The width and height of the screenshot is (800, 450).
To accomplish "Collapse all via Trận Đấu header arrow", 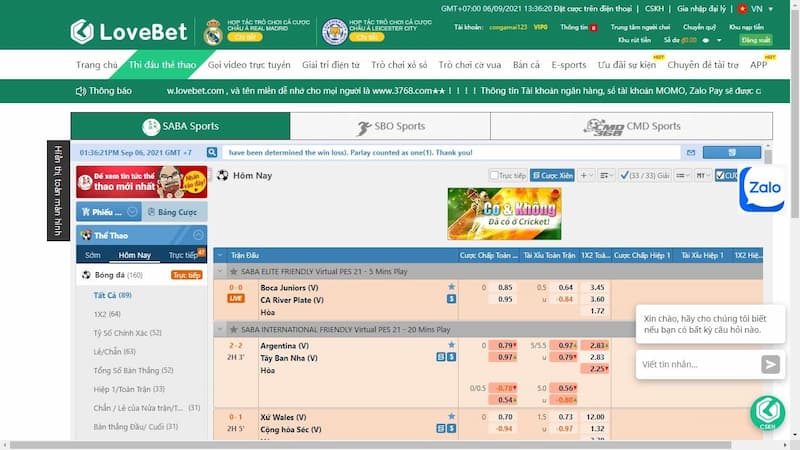I will (x=220, y=255).
